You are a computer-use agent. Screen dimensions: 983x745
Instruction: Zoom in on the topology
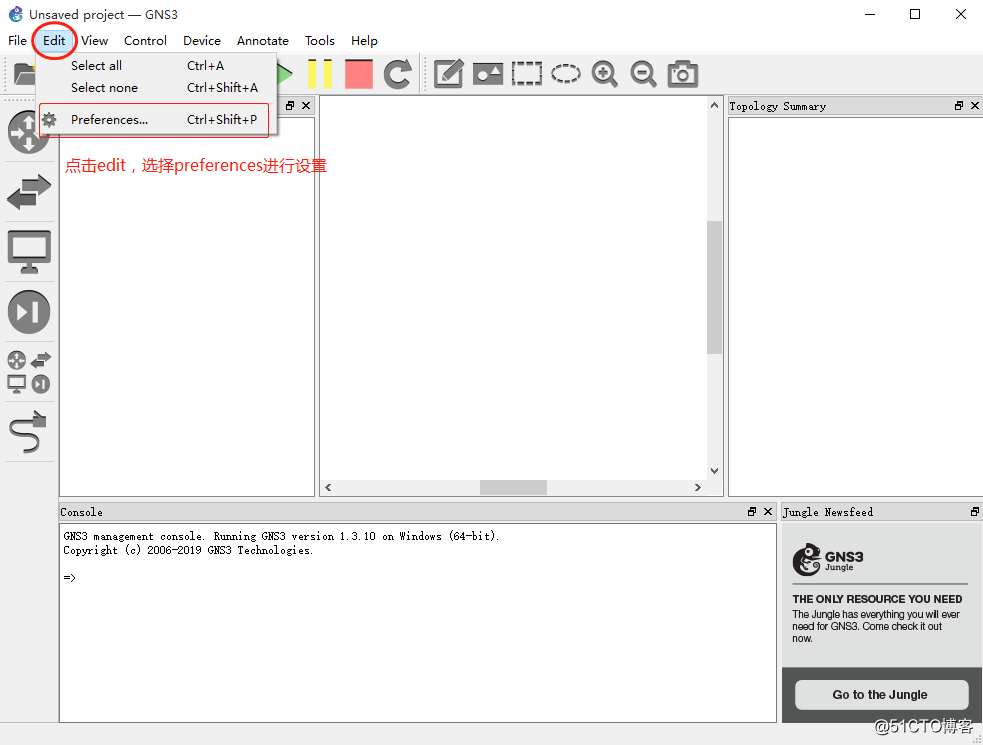coord(604,74)
